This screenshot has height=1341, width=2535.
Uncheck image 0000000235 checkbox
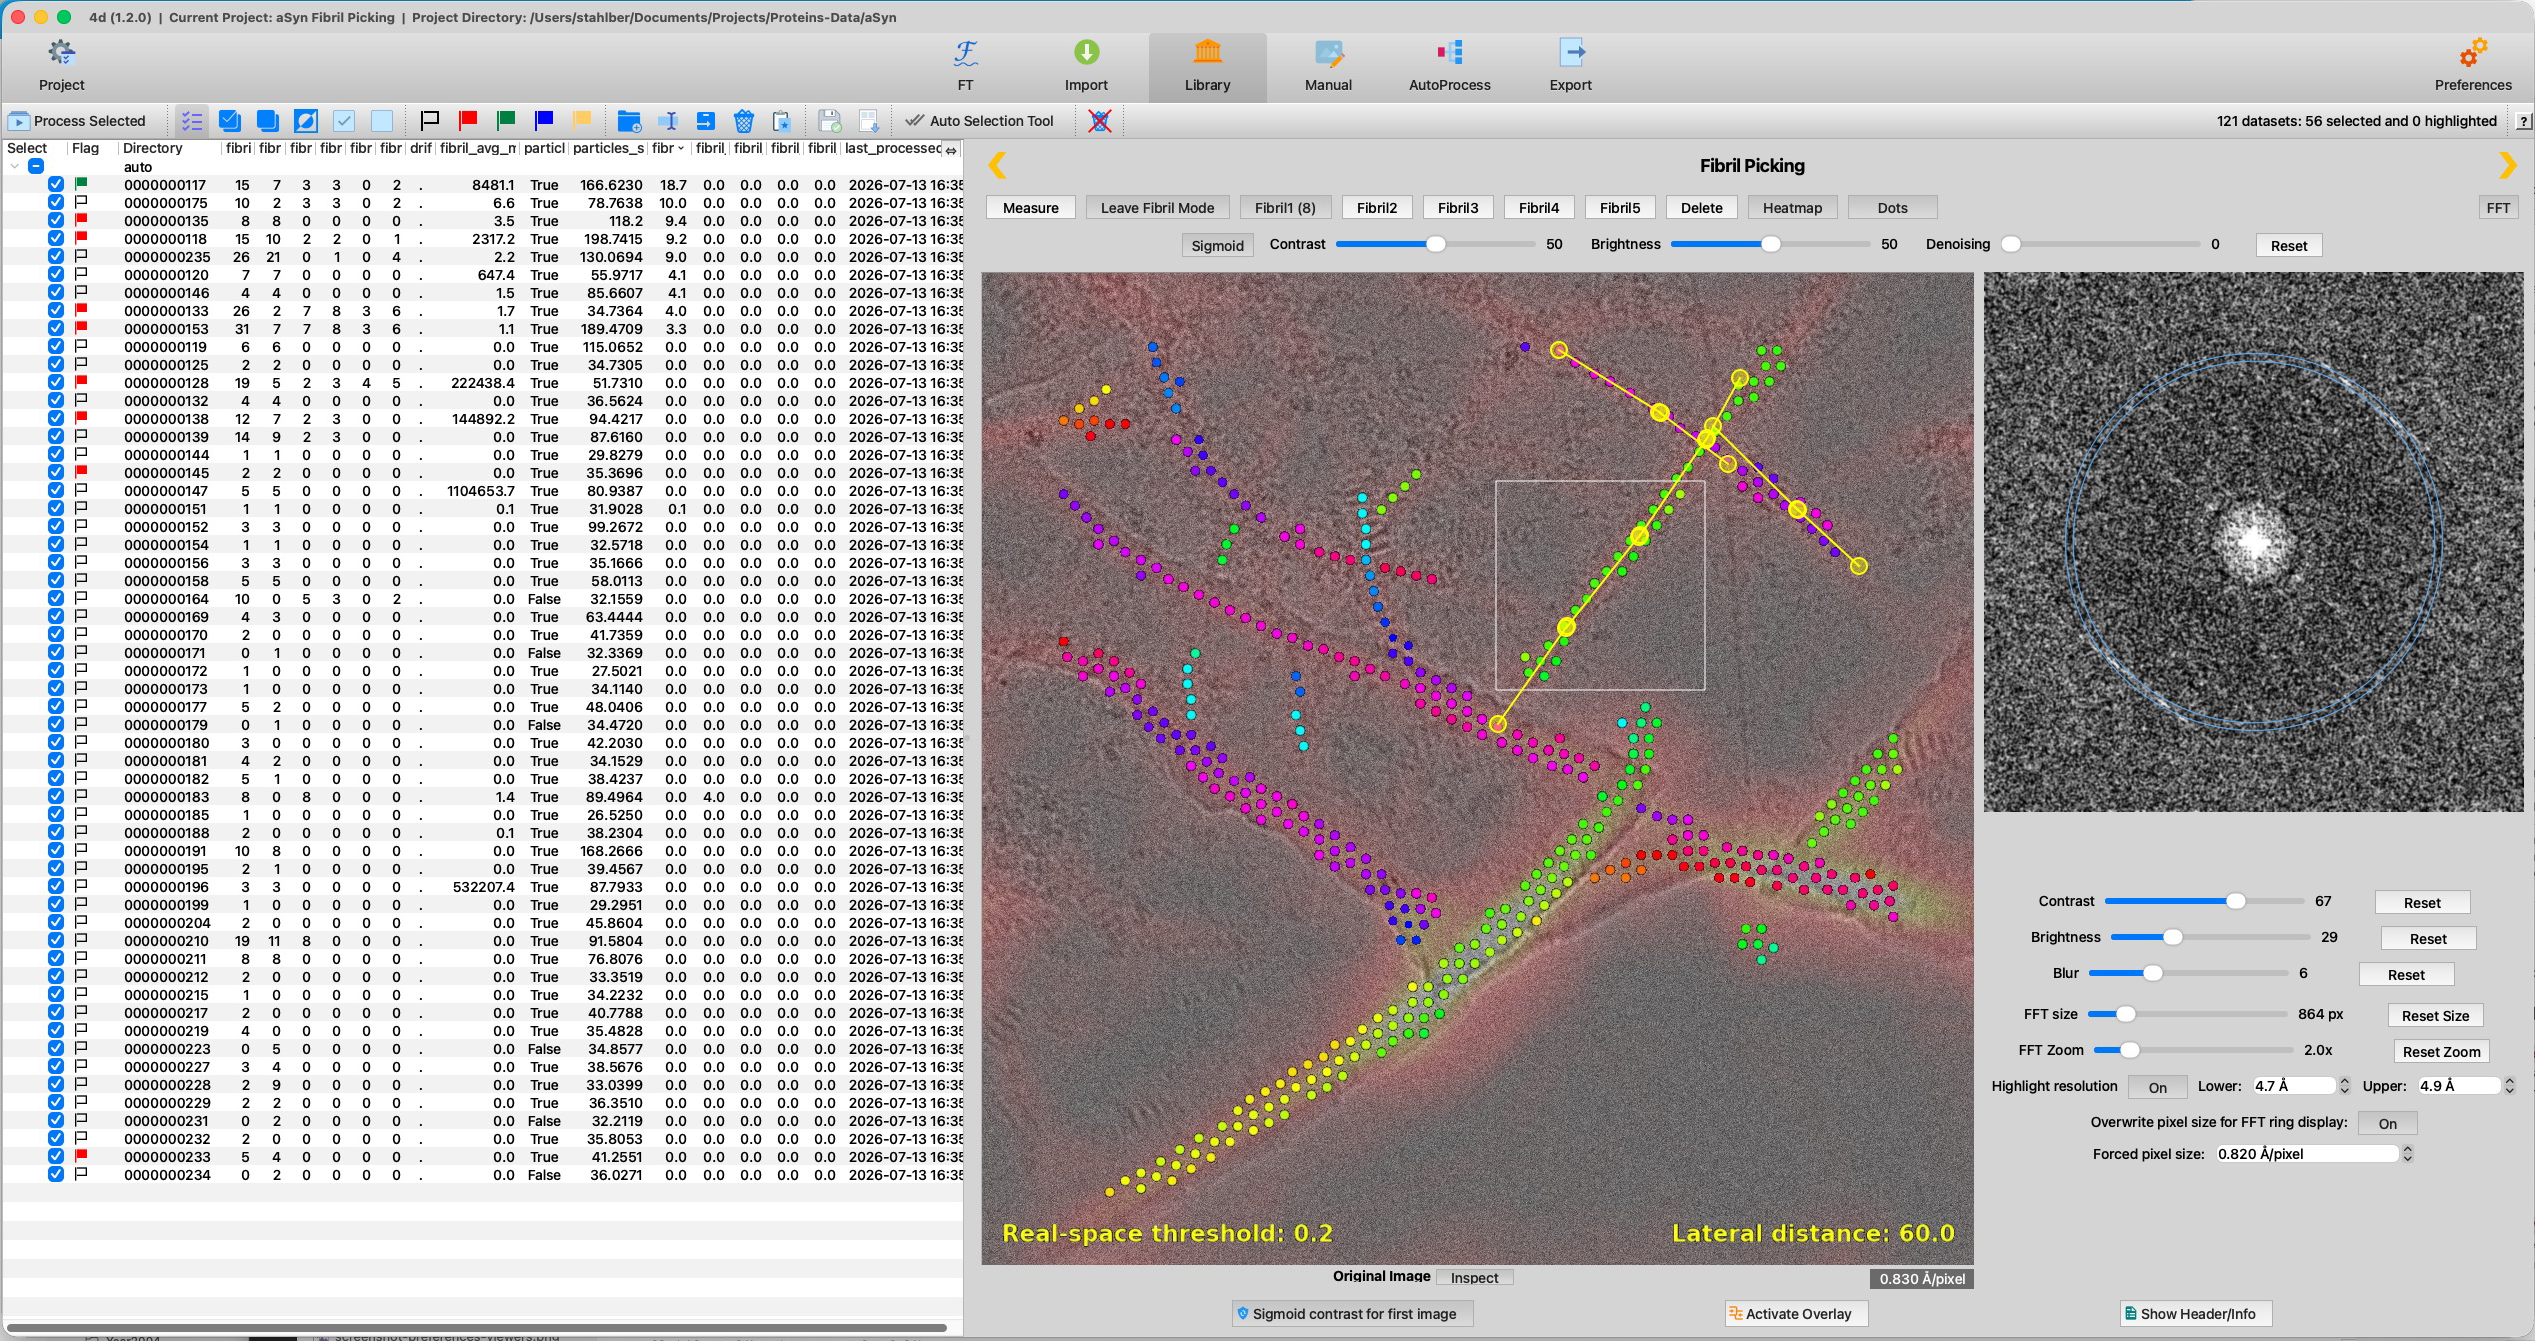point(56,257)
